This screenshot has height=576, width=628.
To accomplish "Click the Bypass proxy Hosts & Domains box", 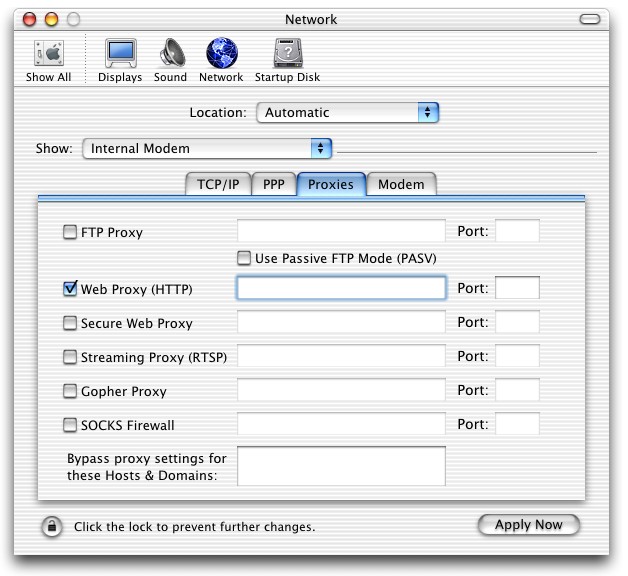I will [x=341, y=466].
